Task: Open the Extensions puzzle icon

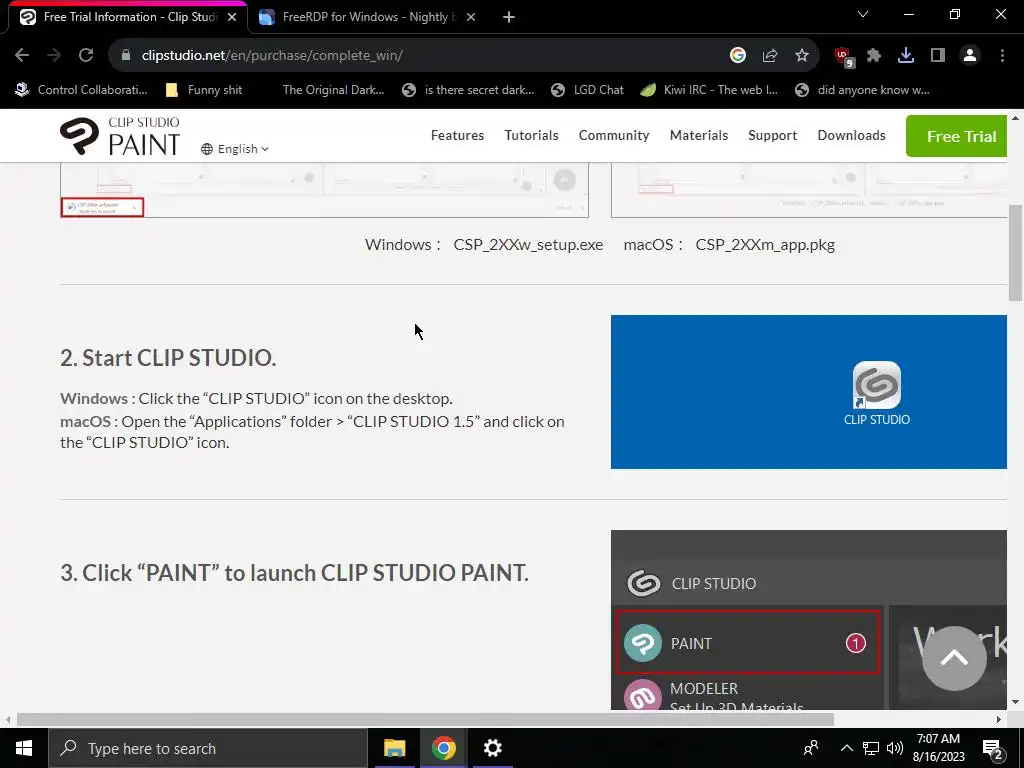Action: [x=874, y=56]
